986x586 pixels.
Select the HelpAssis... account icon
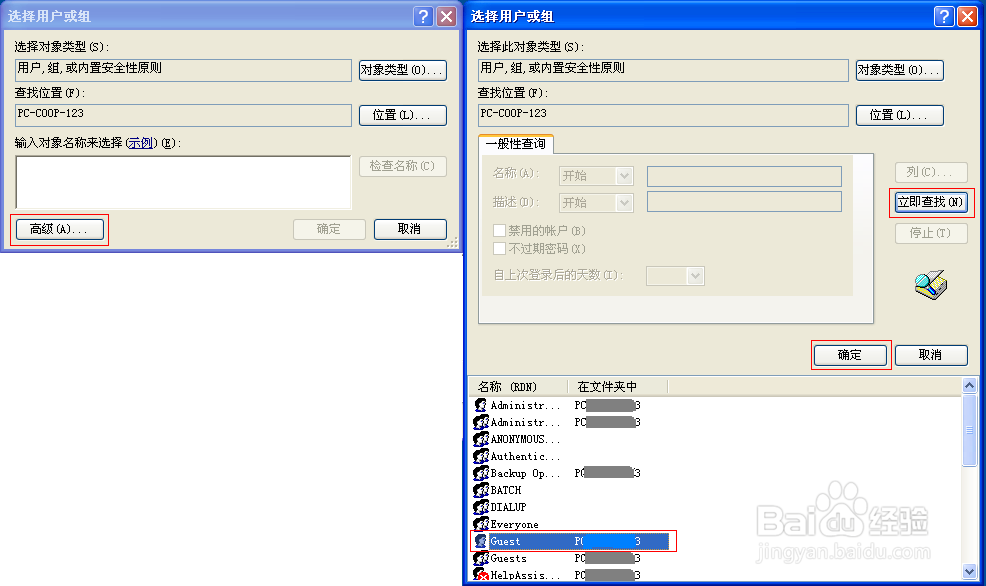pyautogui.click(x=481, y=575)
